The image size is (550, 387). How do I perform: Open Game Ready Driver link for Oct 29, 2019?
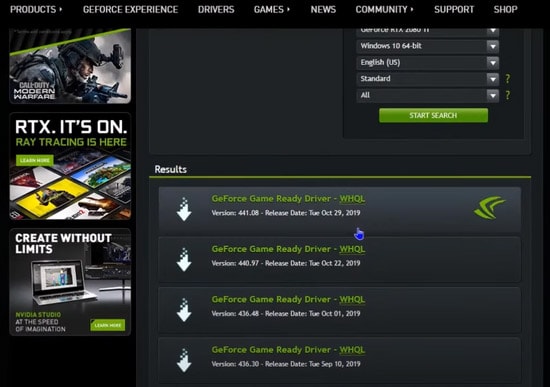[288, 199]
